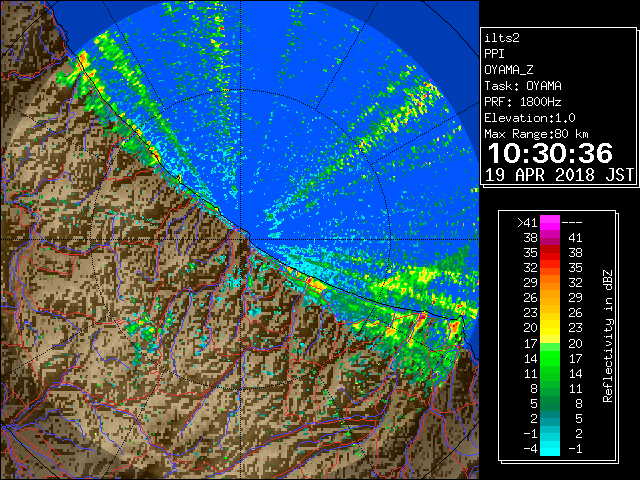Click the cyan -4 to -1 legend swatch
This screenshot has width=640, height=480.
coord(550,448)
